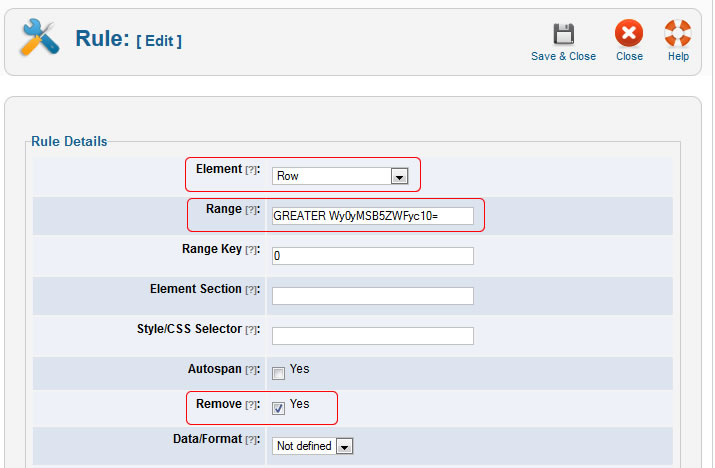Click the Range text field

pos(372,216)
